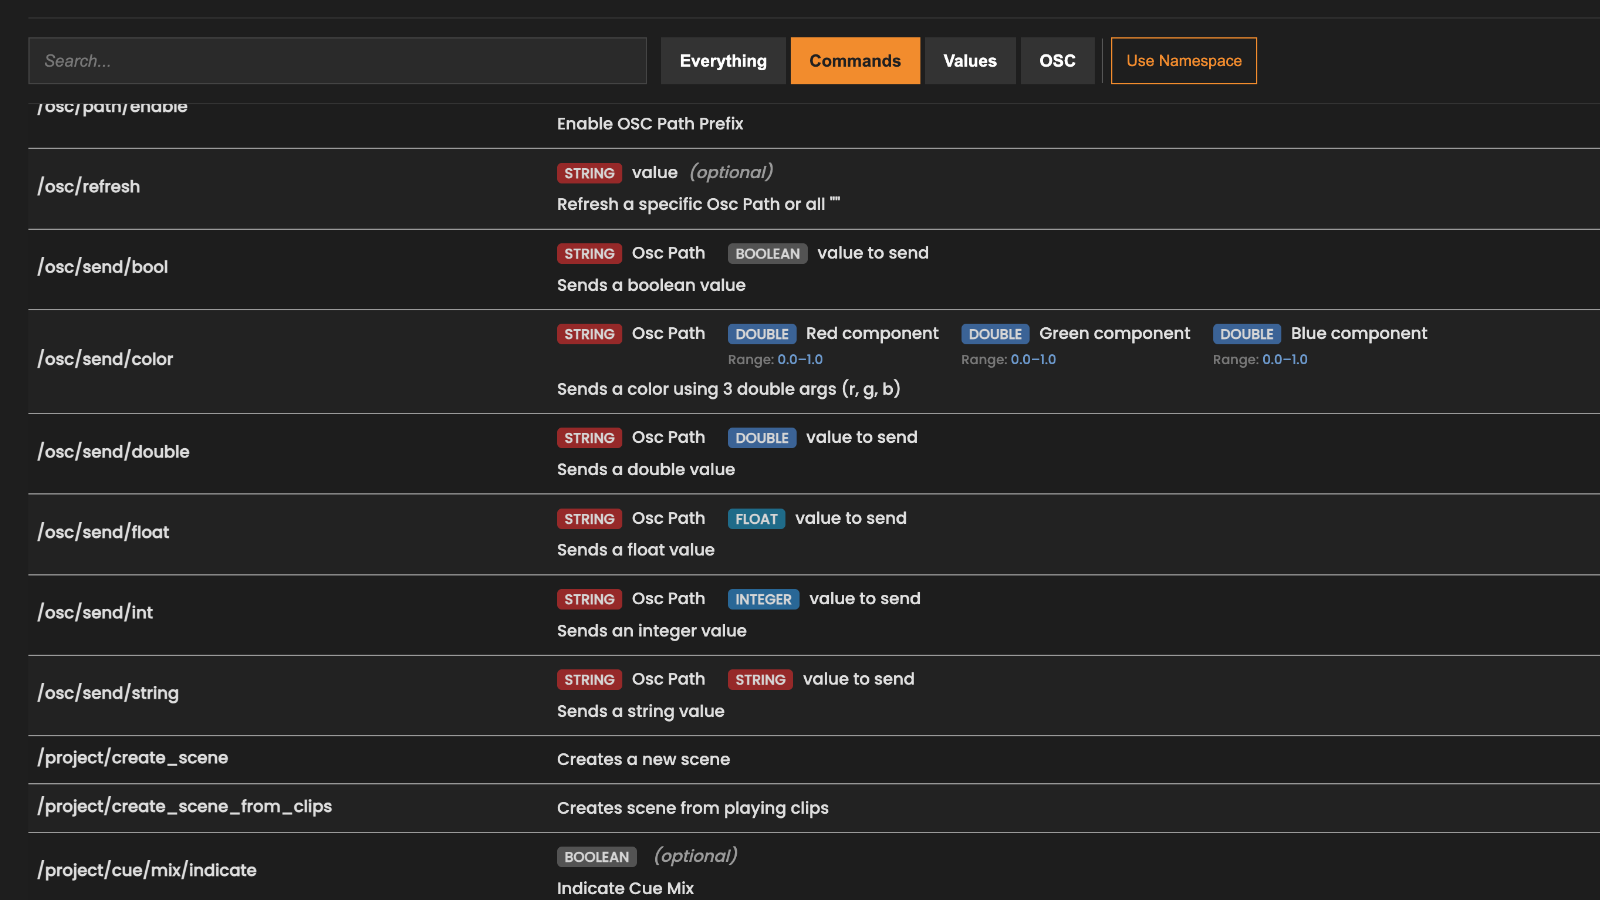Click the INTEGER type badge

click(x=763, y=599)
